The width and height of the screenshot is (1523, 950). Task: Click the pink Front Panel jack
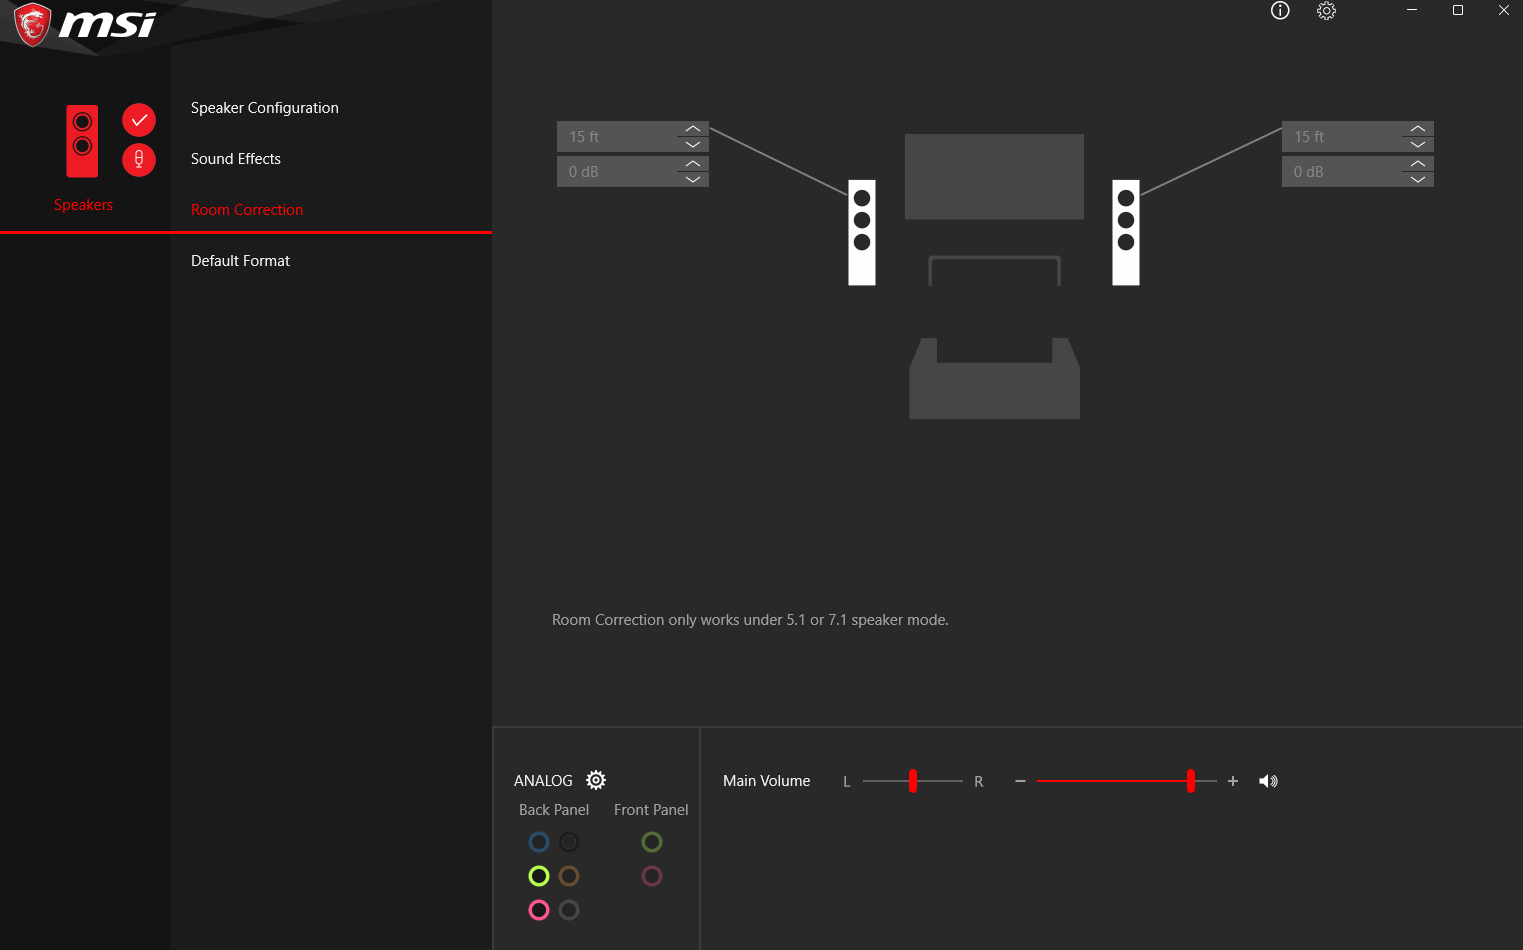652,876
